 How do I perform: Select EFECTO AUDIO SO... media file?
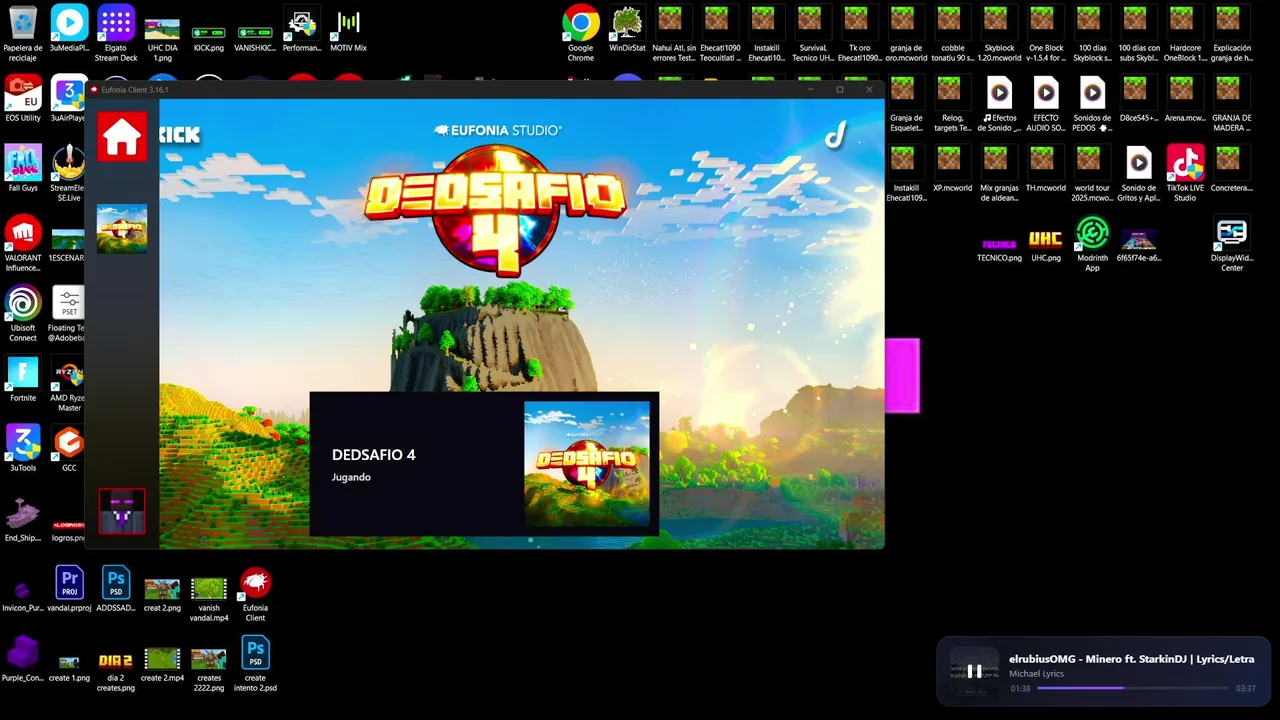(1045, 104)
